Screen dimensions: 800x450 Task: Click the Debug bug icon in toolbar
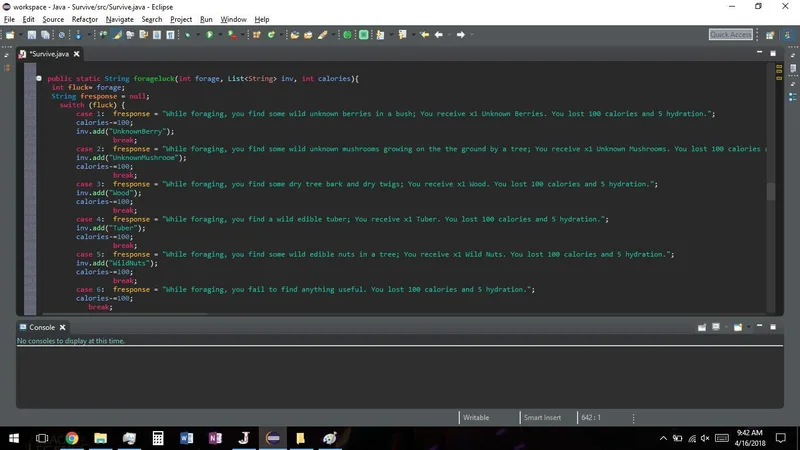click(x=188, y=35)
